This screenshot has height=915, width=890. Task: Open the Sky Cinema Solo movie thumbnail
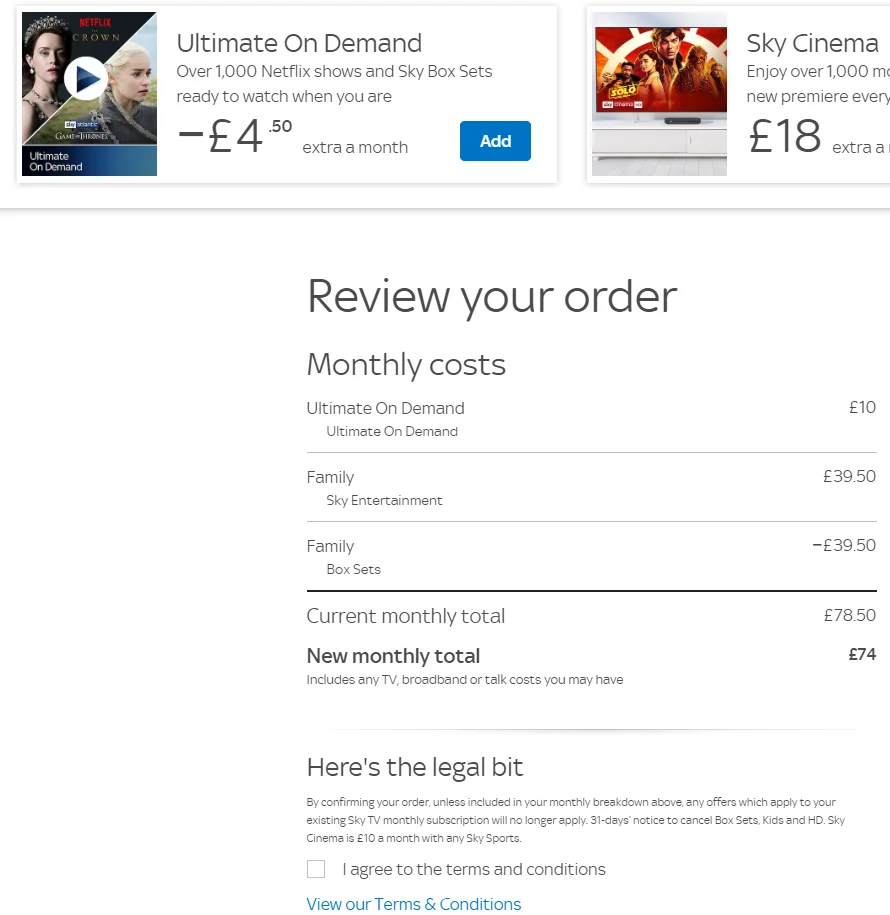[x=659, y=94]
